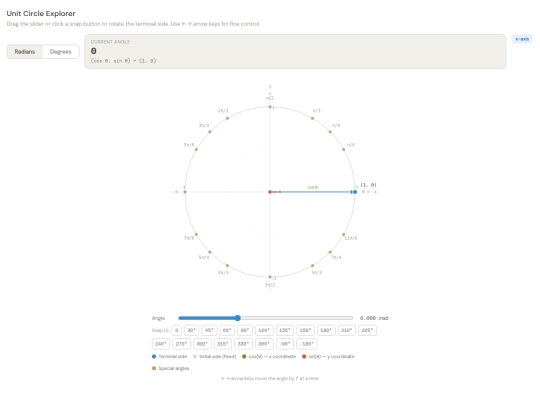Snap the angle to 60°

[x=227, y=330]
